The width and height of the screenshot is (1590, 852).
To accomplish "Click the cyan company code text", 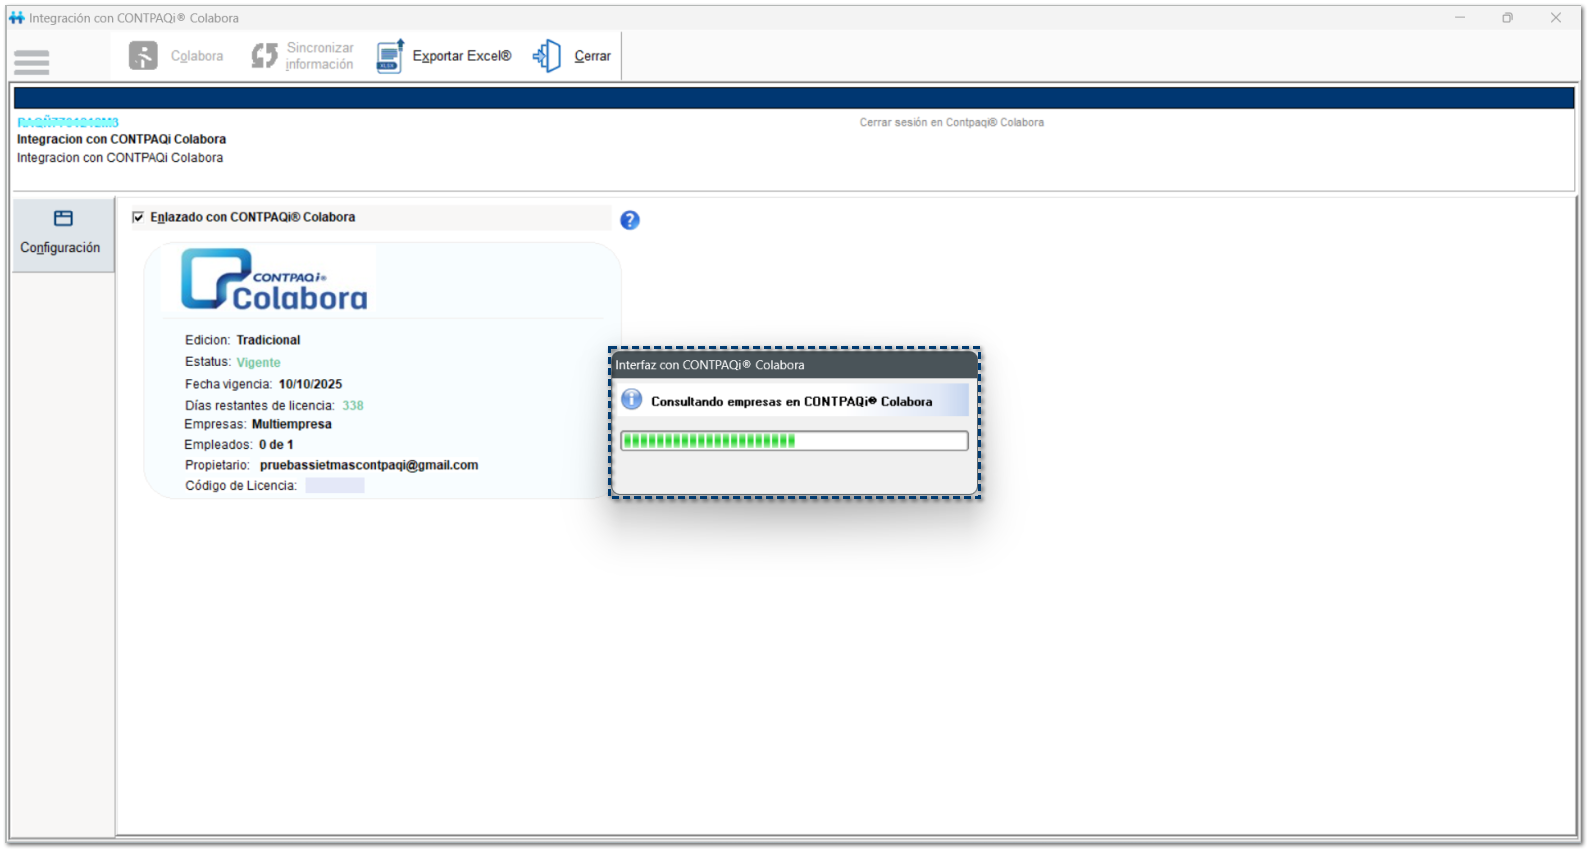I will pyautogui.click(x=68, y=122).
